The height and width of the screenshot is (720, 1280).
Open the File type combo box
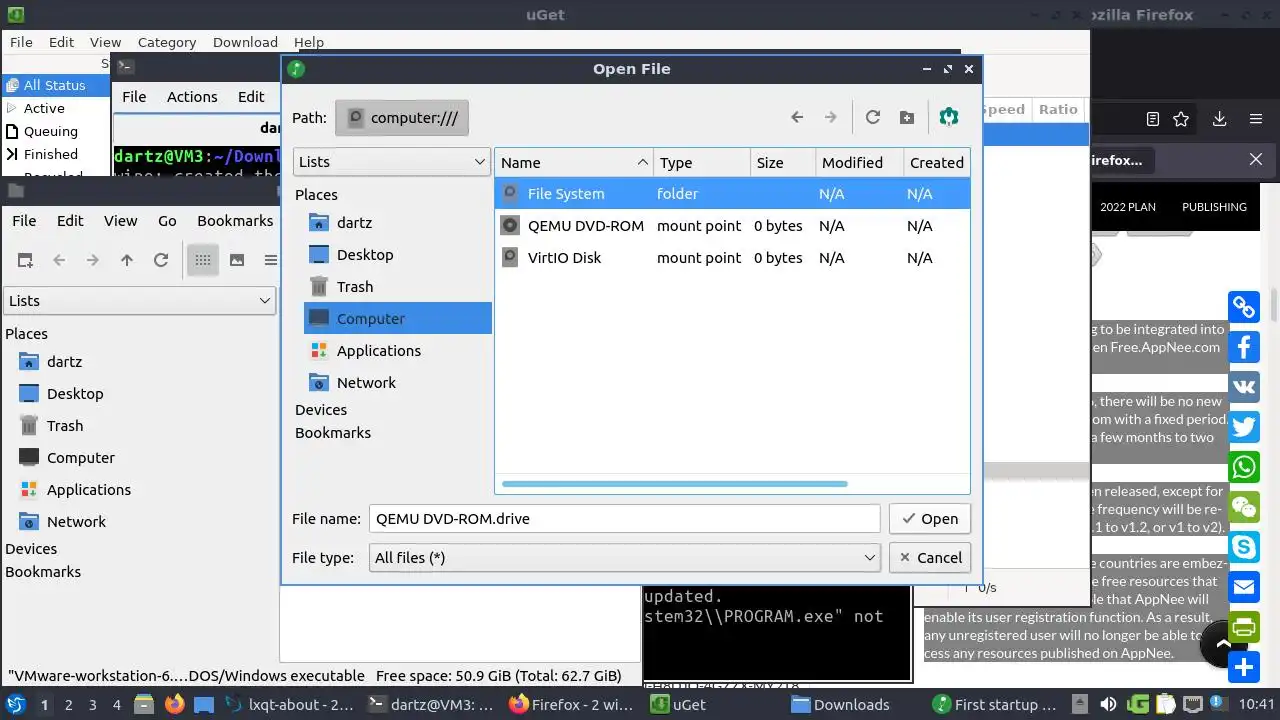point(625,557)
